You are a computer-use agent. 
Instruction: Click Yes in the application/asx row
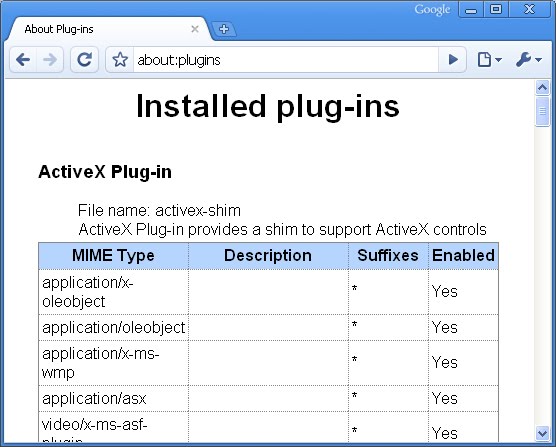tap(445, 398)
